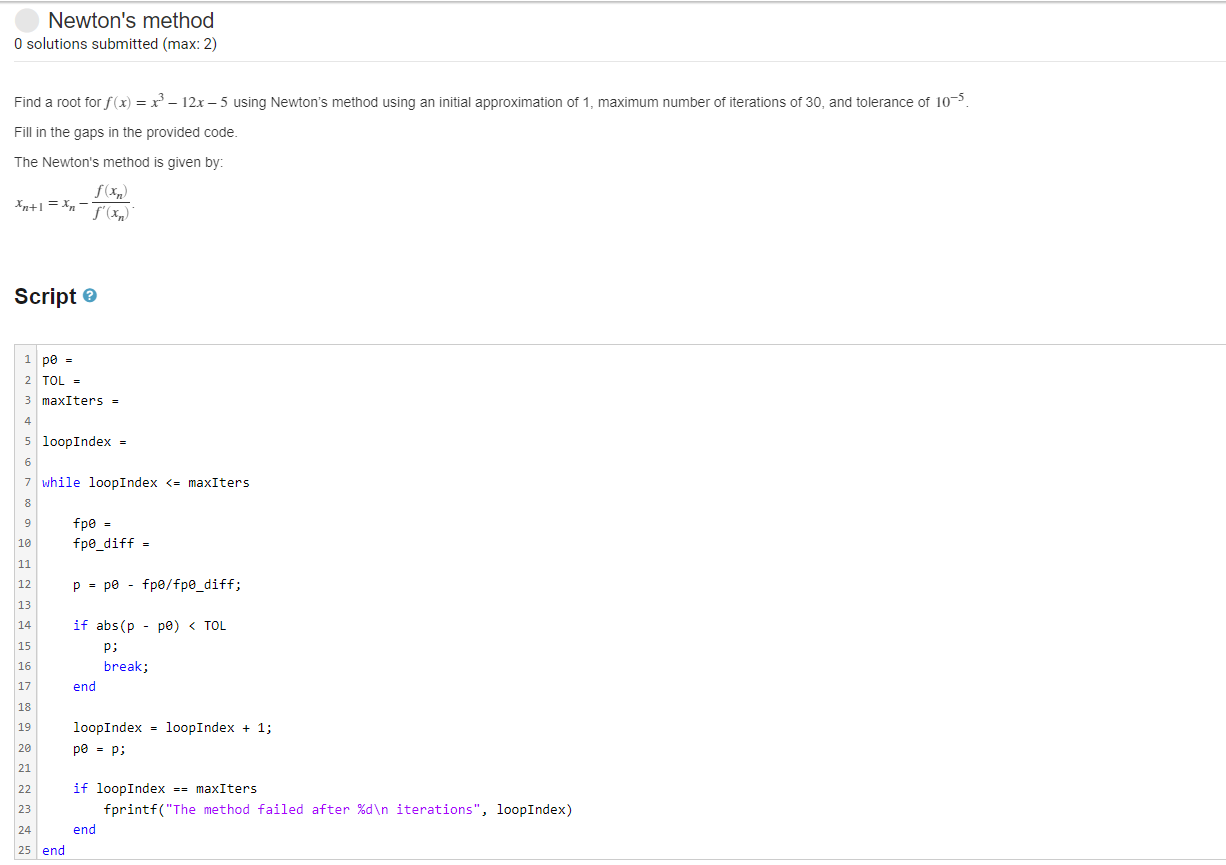This screenshot has height=865, width=1226.
Task: Click the break statement on line 16
Action: tap(122, 666)
